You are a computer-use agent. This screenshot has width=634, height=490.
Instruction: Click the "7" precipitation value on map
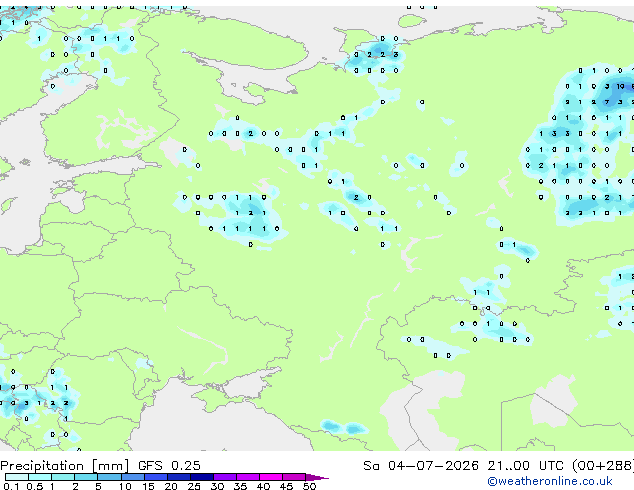coord(607,102)
